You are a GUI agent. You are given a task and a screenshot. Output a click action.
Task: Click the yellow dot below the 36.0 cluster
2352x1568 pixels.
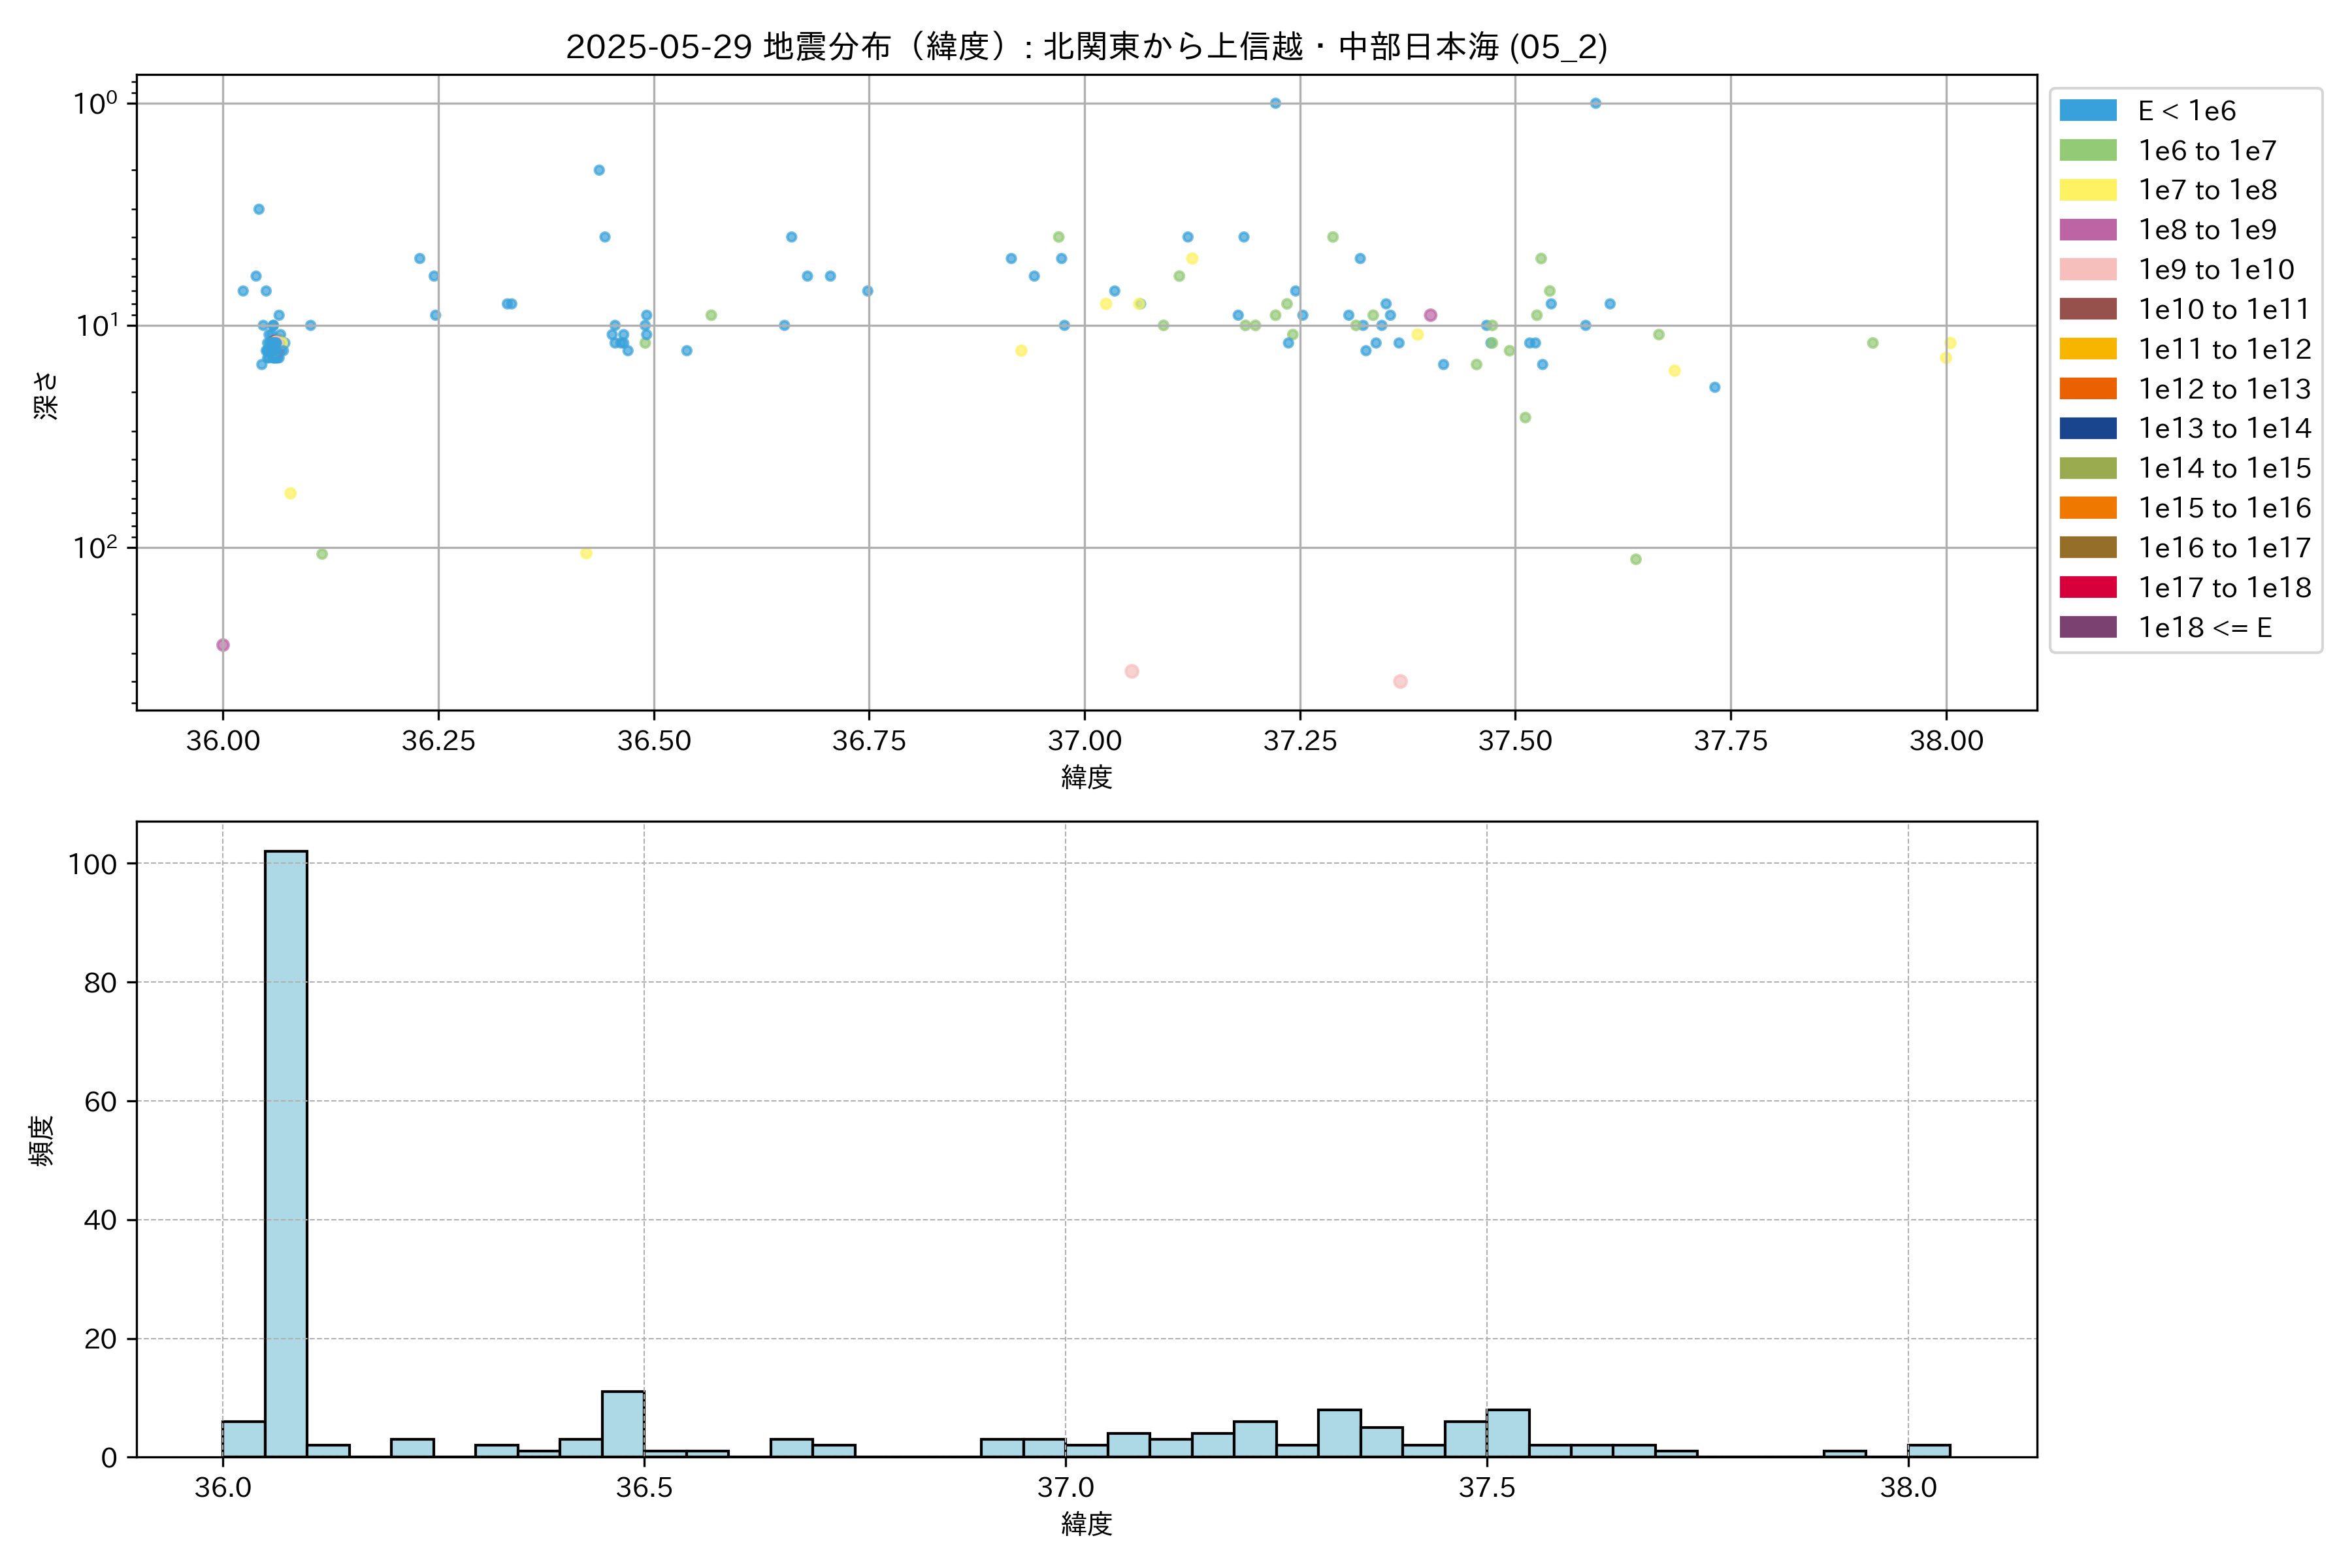(290, 493)
